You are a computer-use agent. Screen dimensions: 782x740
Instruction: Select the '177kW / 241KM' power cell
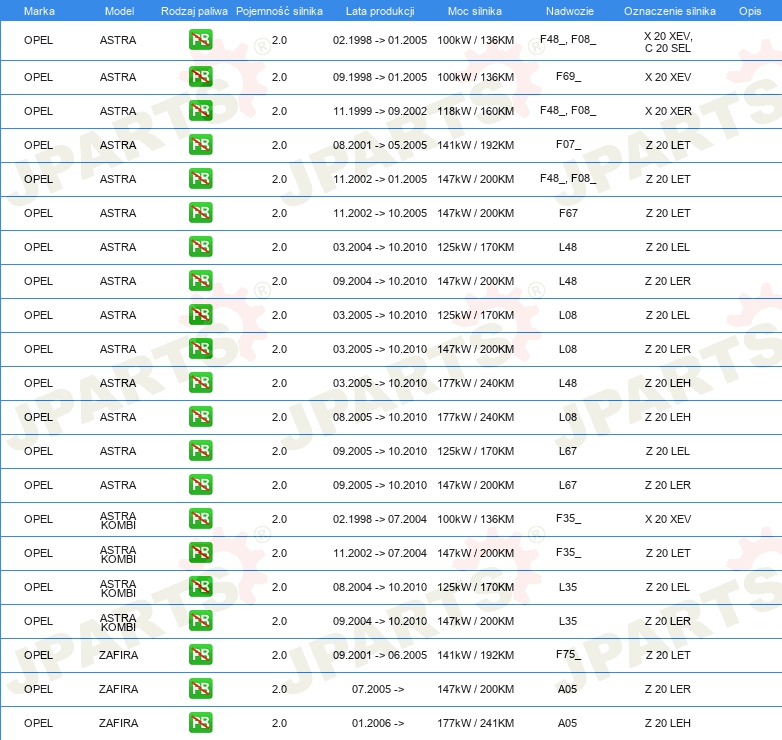(476, 723)
